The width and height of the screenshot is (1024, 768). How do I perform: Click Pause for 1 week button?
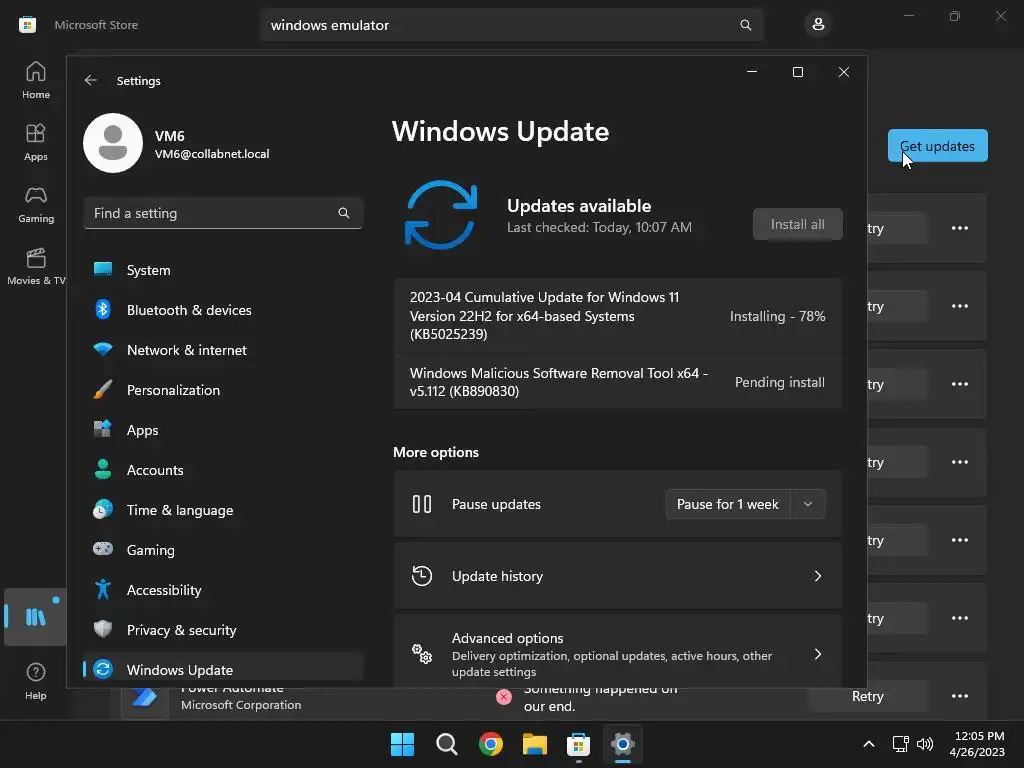728,504
